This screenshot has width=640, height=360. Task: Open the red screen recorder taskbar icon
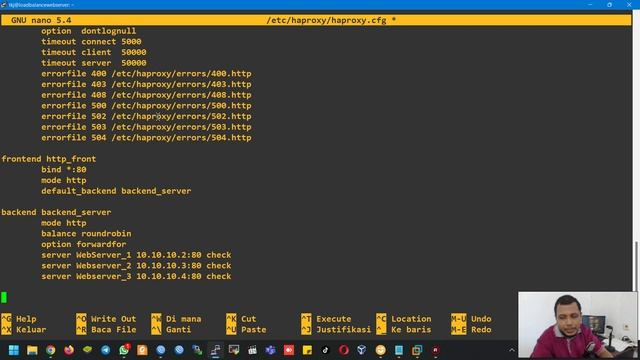click(x=289, y=350)
